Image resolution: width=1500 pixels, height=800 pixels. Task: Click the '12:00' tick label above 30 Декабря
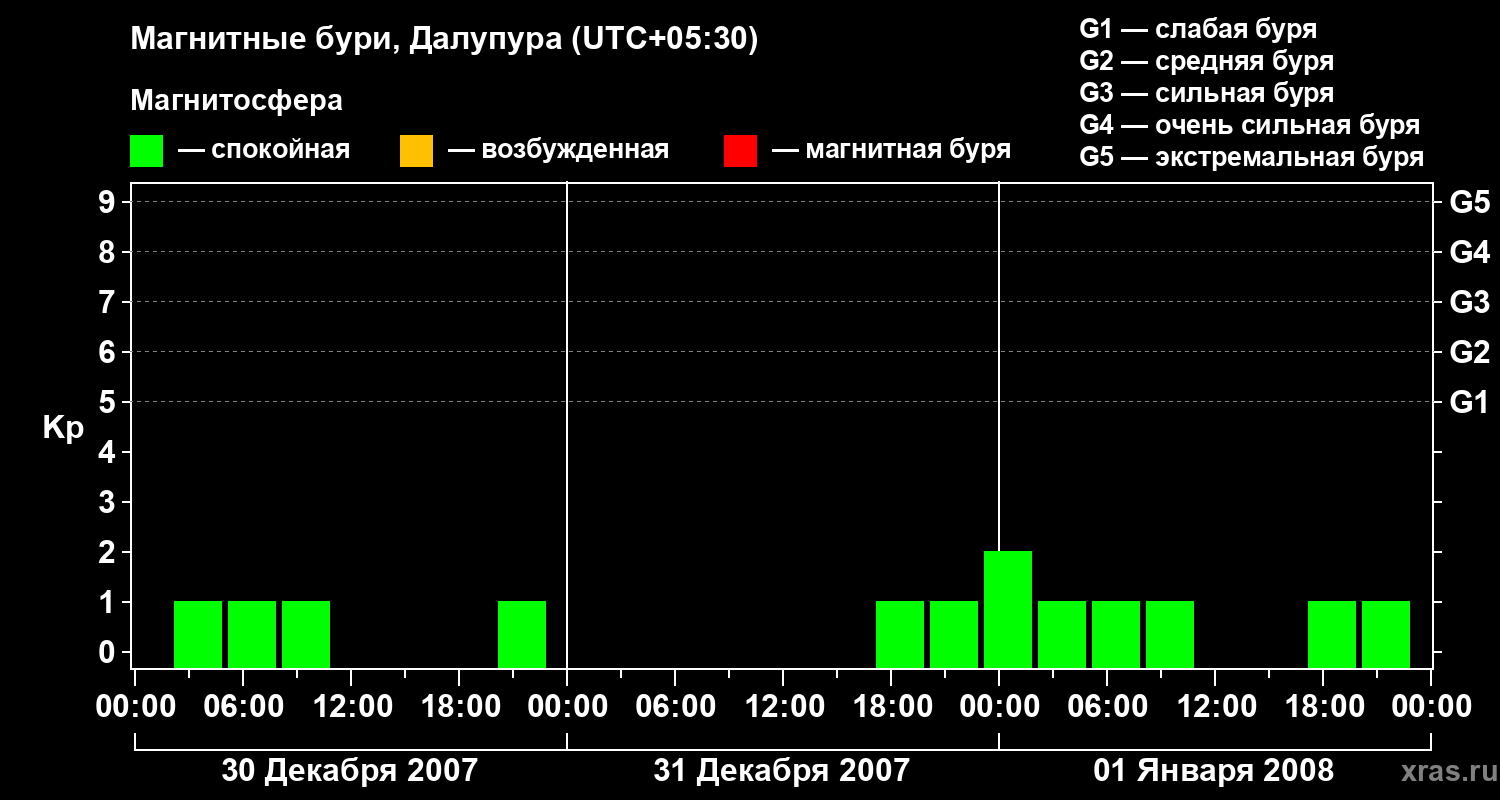tap(351, 706)
